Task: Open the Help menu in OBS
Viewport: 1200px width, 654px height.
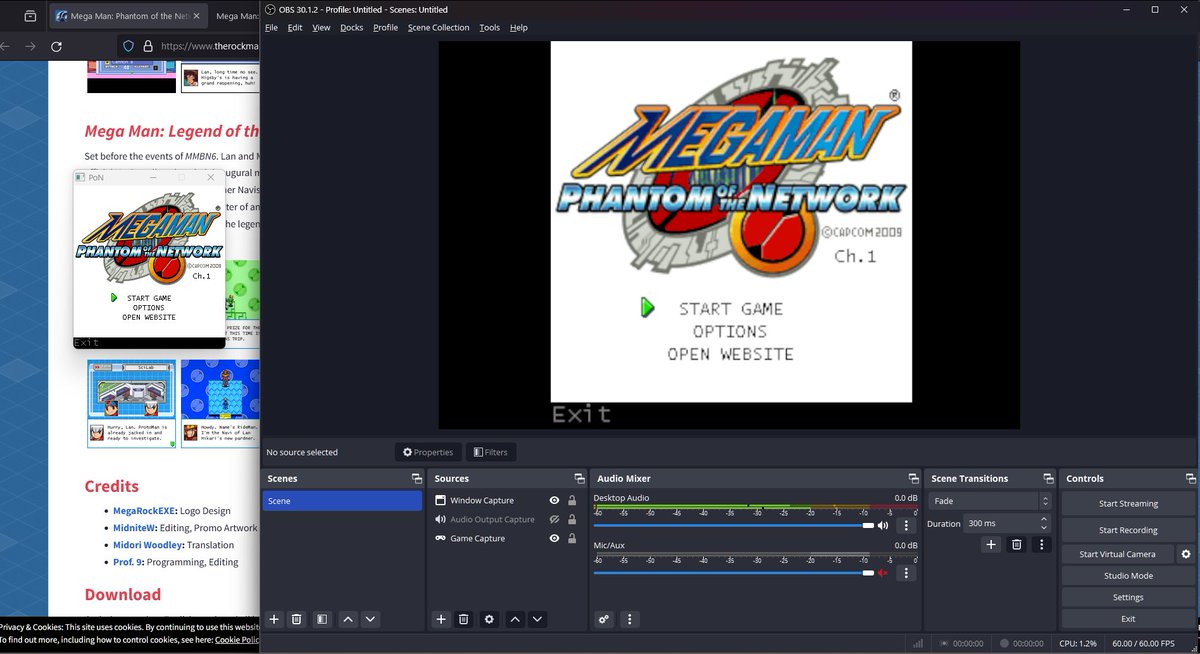Action: 519,28
